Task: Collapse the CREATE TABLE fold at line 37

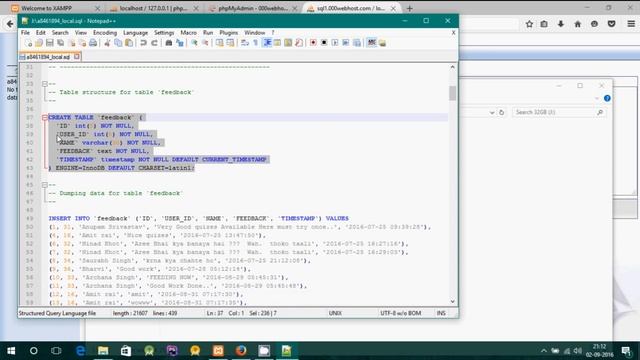Action: pyautogui.click(x=44, y=118)
